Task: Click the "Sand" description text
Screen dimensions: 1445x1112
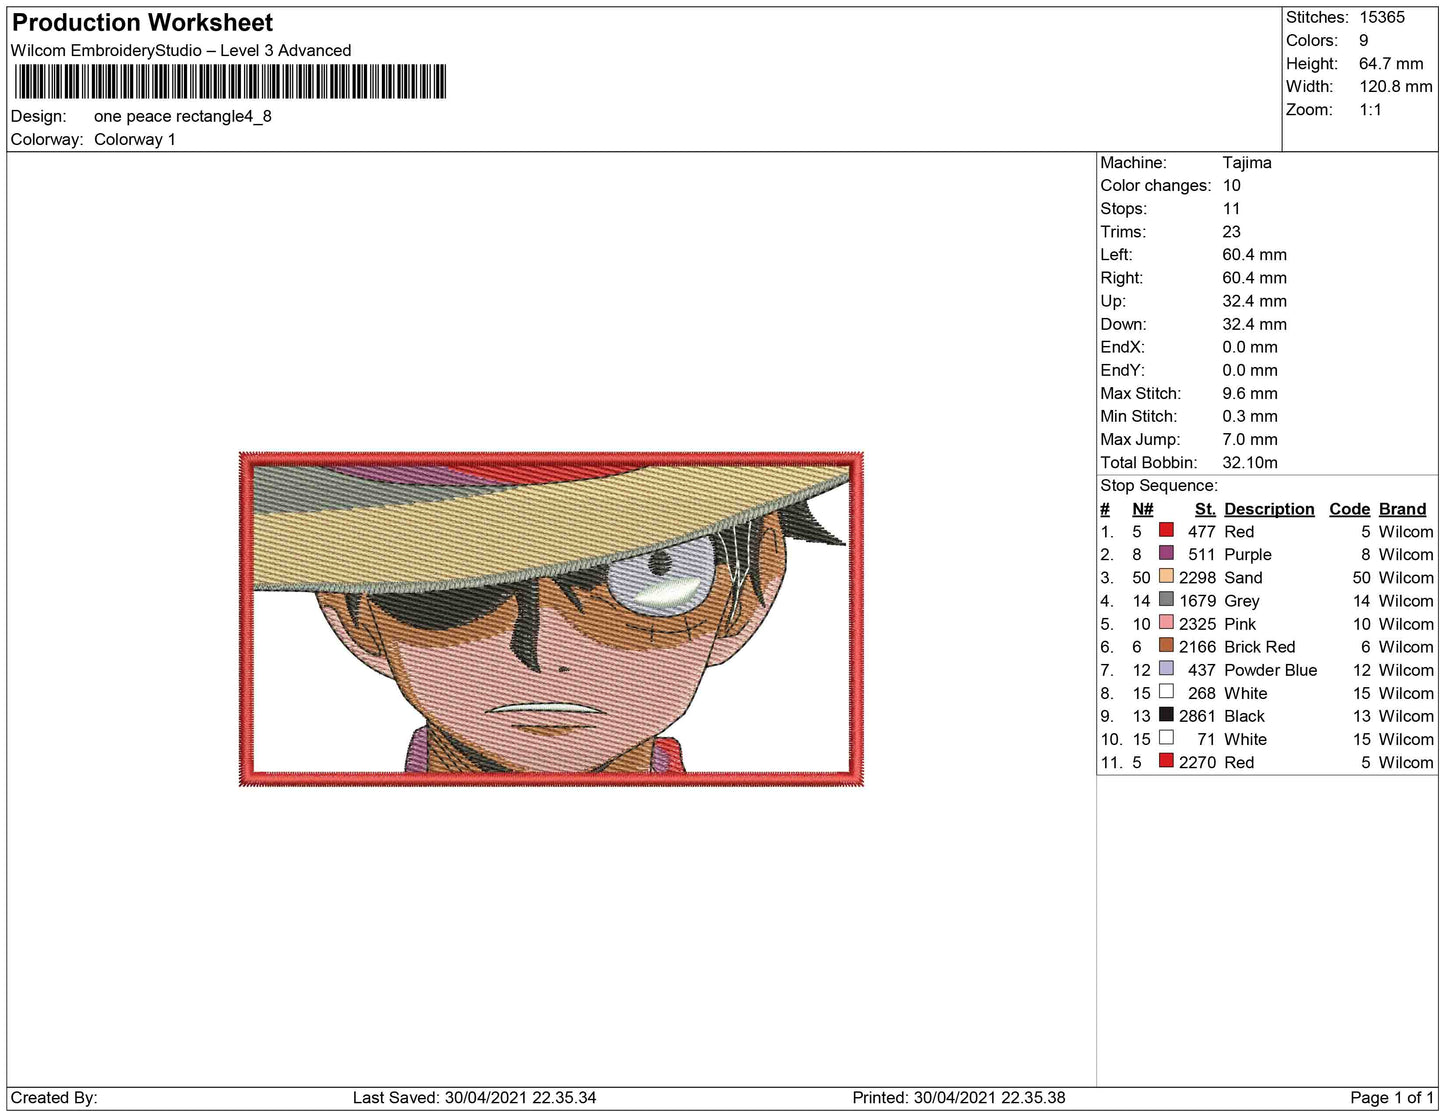Action: pos(1243,577)
